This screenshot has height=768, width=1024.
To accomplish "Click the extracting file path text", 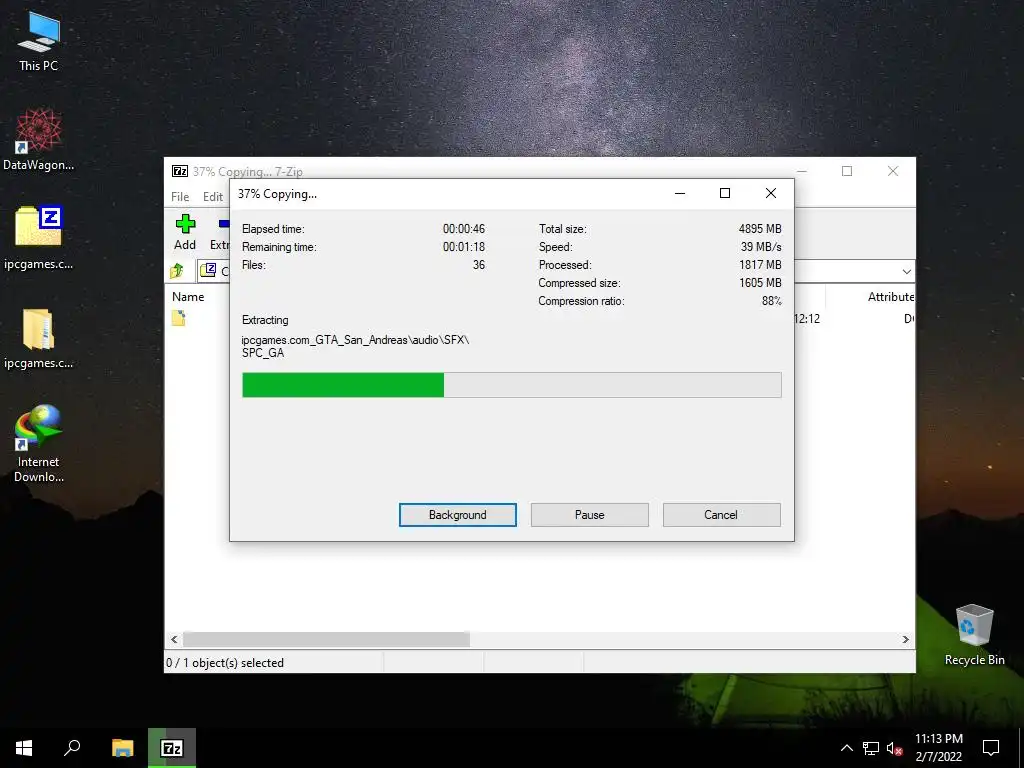I will (355, 346).
